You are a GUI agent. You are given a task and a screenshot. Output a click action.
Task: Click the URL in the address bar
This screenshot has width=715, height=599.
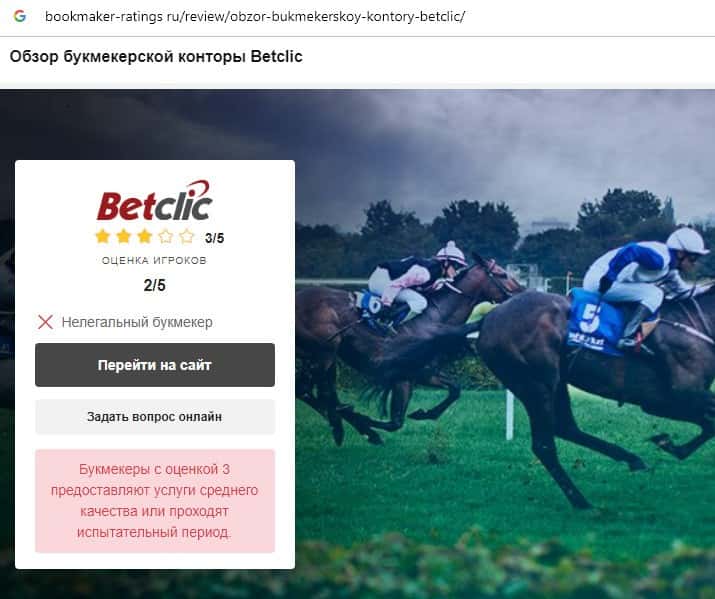255,17
